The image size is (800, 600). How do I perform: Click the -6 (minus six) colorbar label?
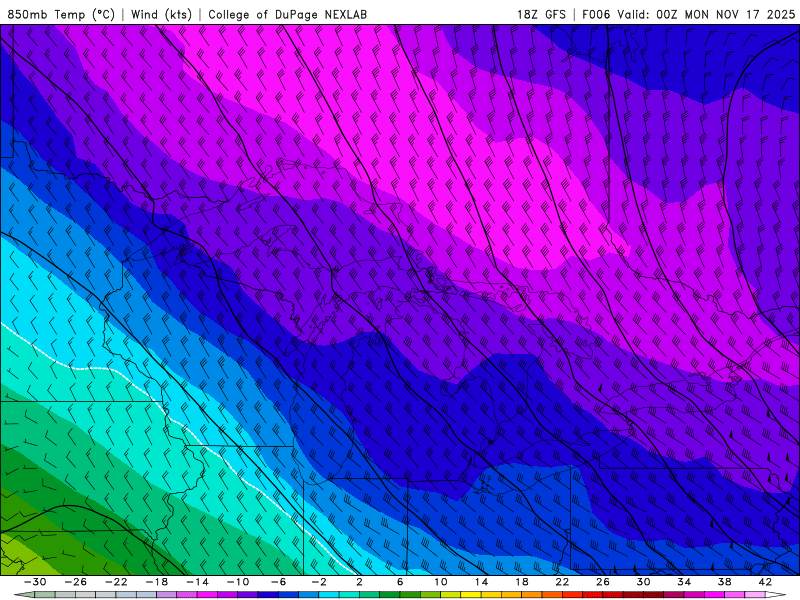pyautogui.click(x=278, y=582)
